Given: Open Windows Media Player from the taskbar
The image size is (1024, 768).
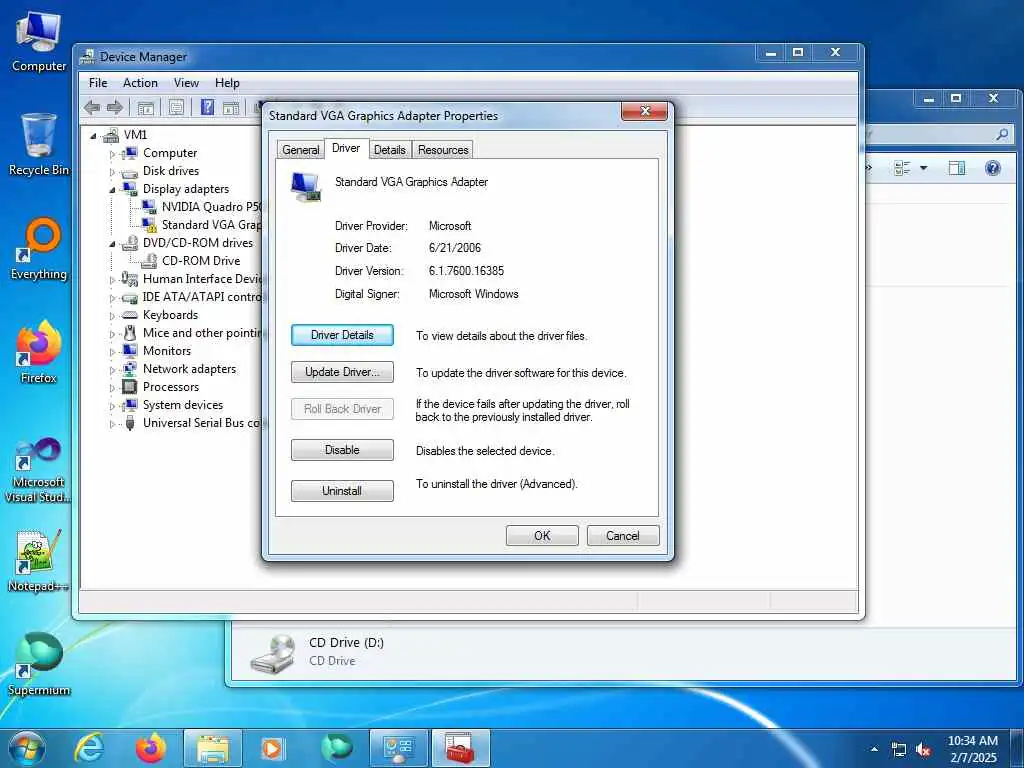Looking at the screenshot, I should point(272,748).
